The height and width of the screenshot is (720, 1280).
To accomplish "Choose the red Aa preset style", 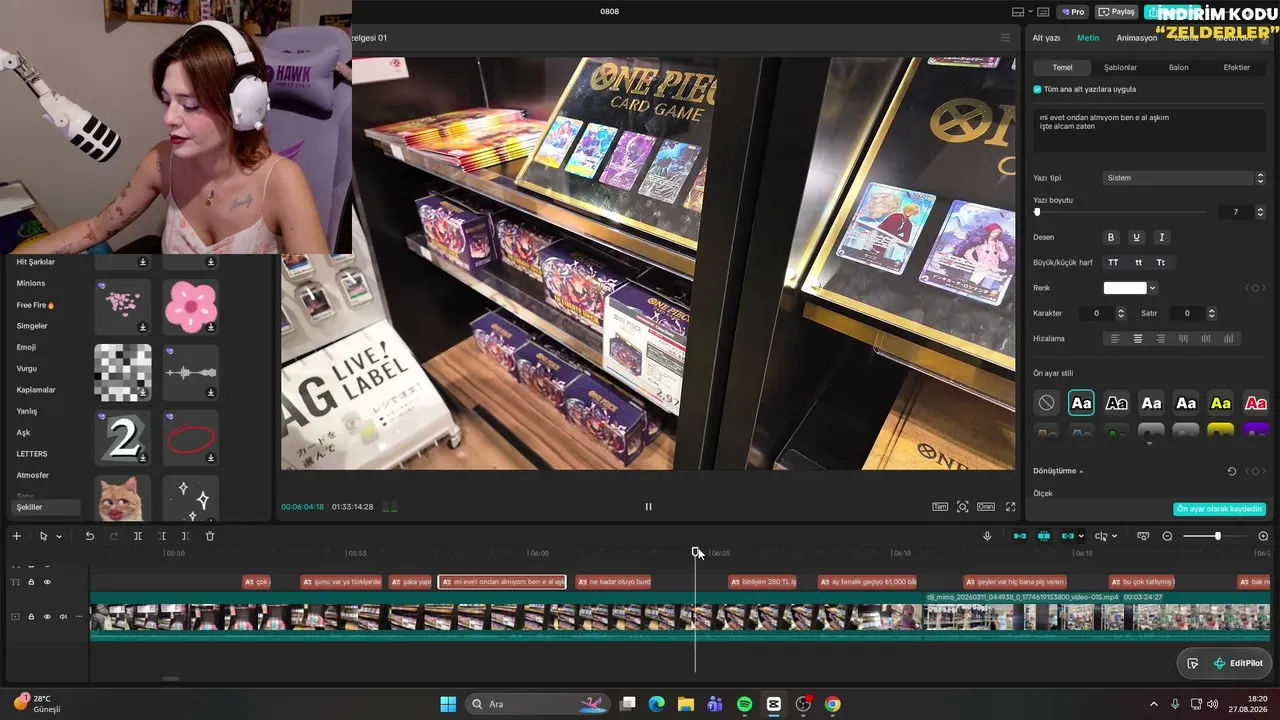I will point(1256,403).
